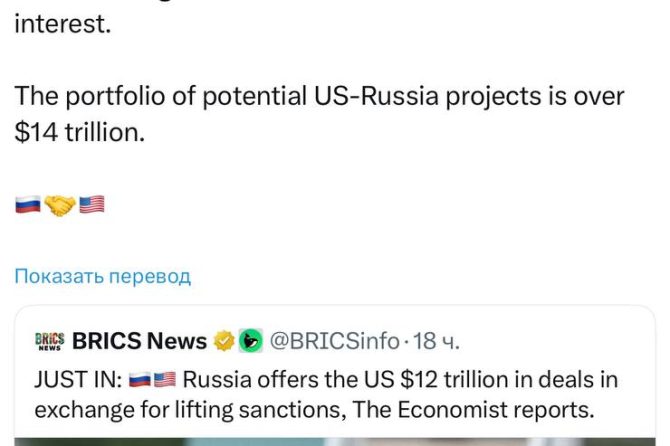The image size is (670, 446).
Task: Click US flag emoji in quoted tweet
Action: (x=165, y=380)
